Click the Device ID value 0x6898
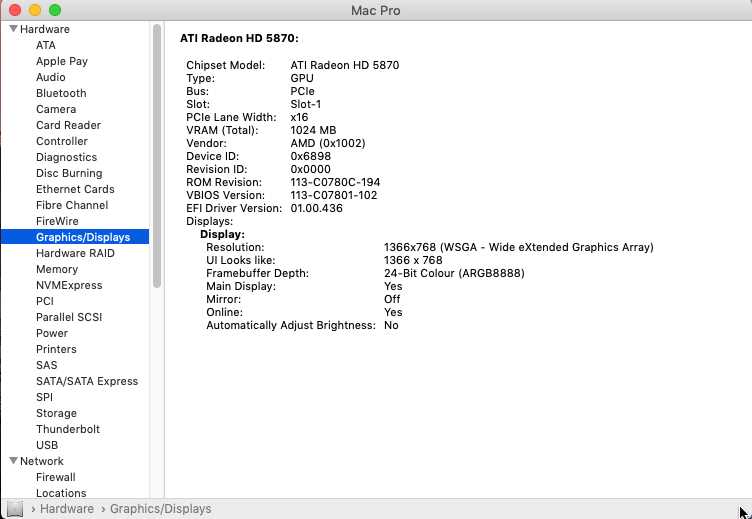This screenshot has height=519, width=752. [x=311, y=156]
